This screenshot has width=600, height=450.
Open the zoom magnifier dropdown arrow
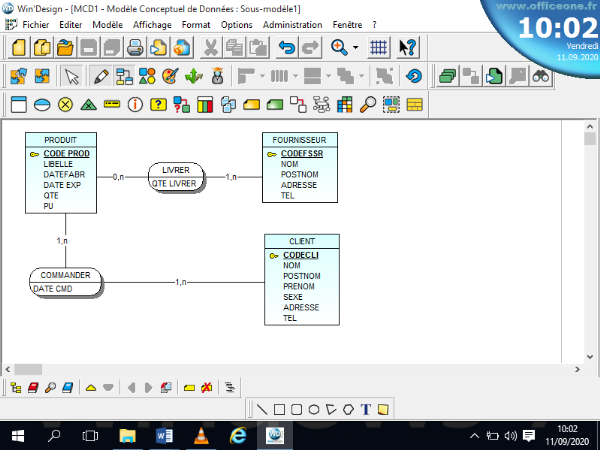pos(355,47)
